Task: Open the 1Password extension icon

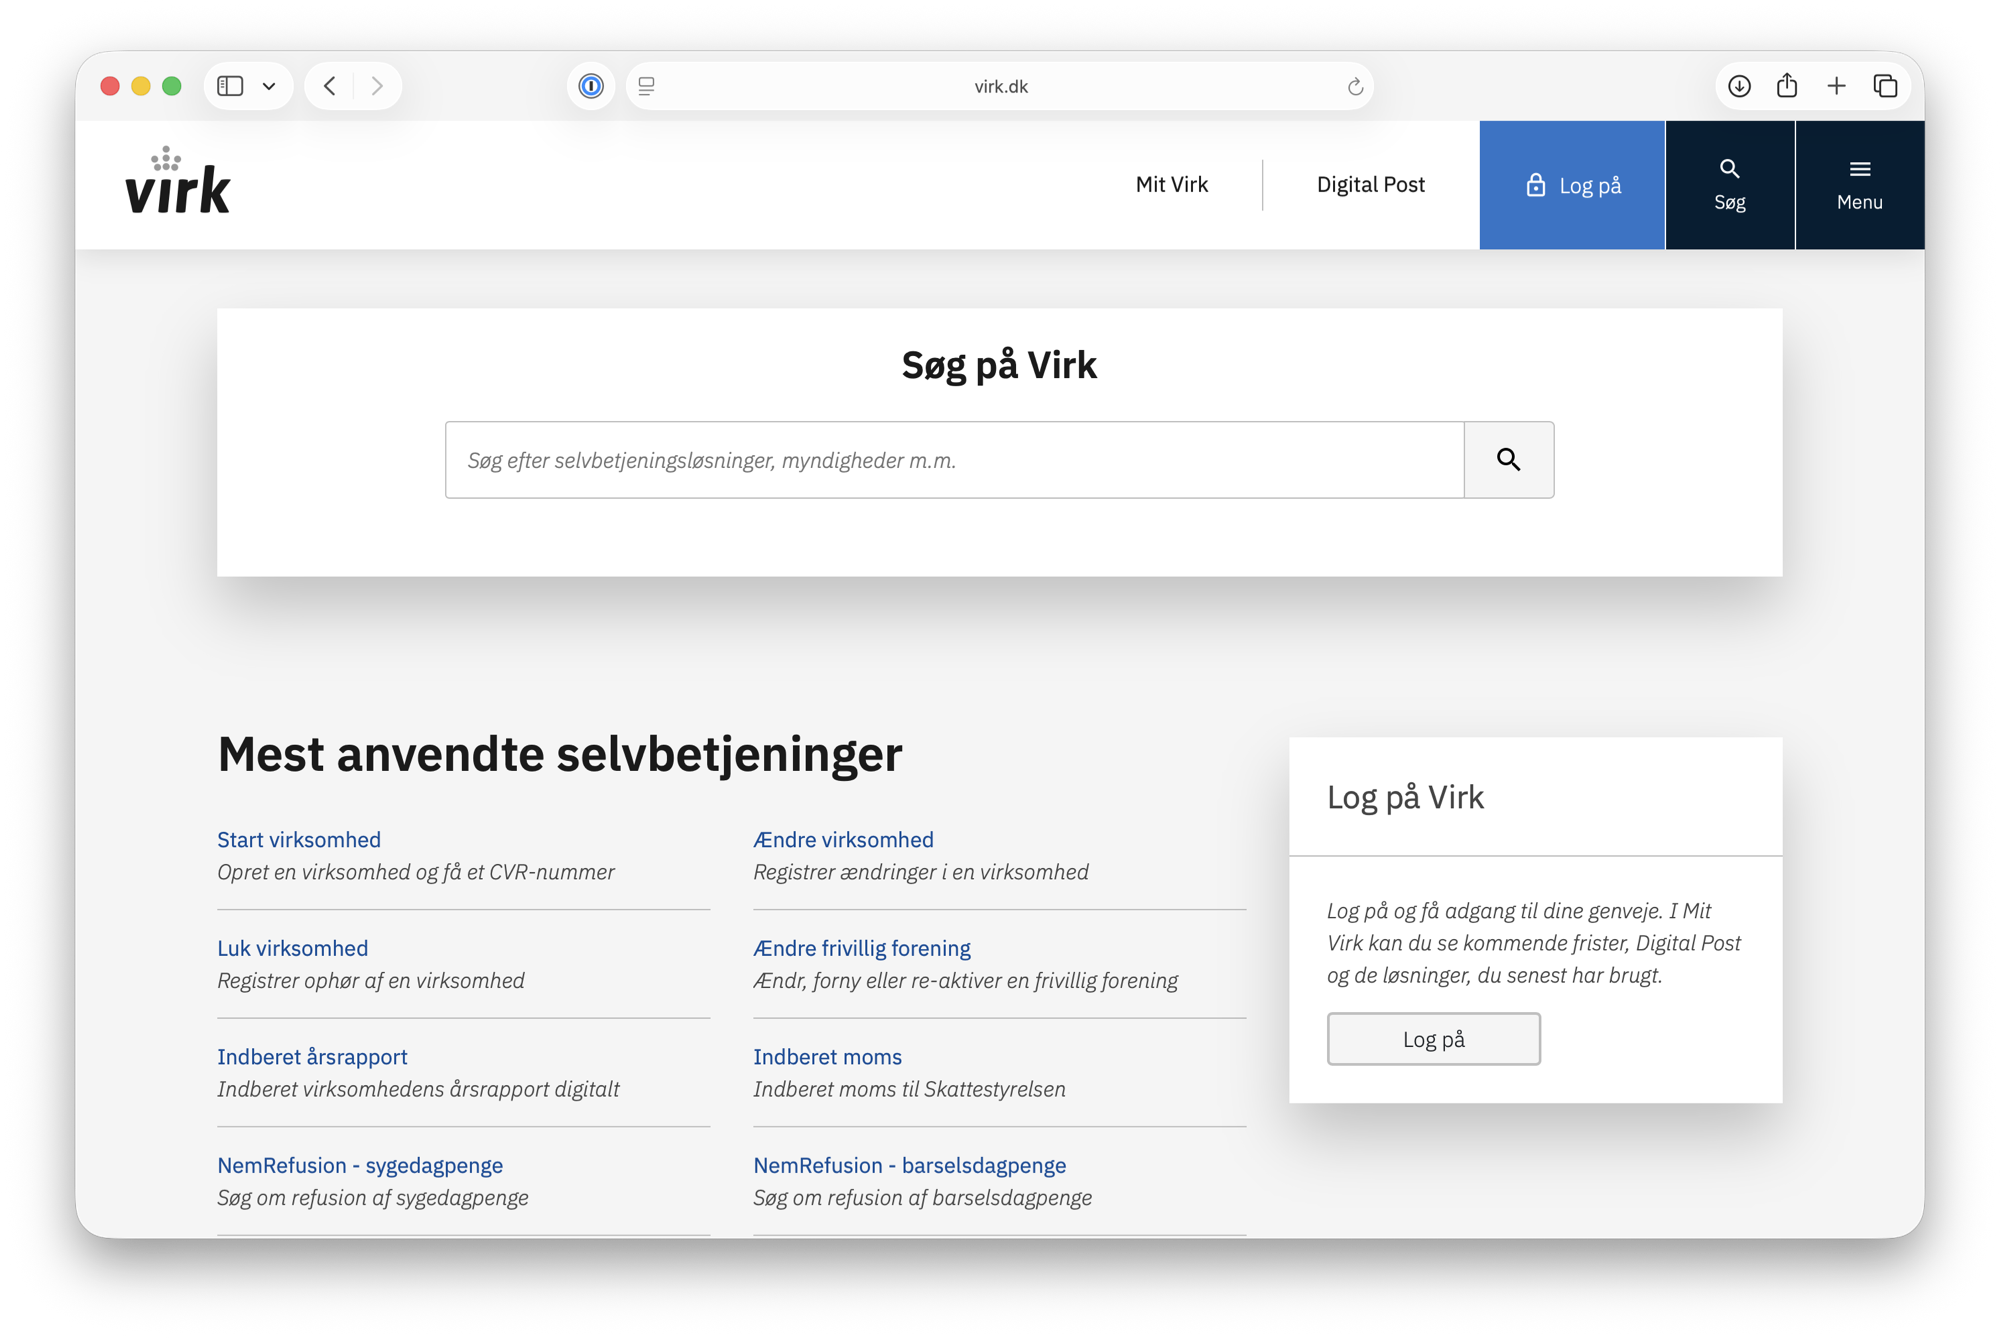Action: click(x=591, y=86)
